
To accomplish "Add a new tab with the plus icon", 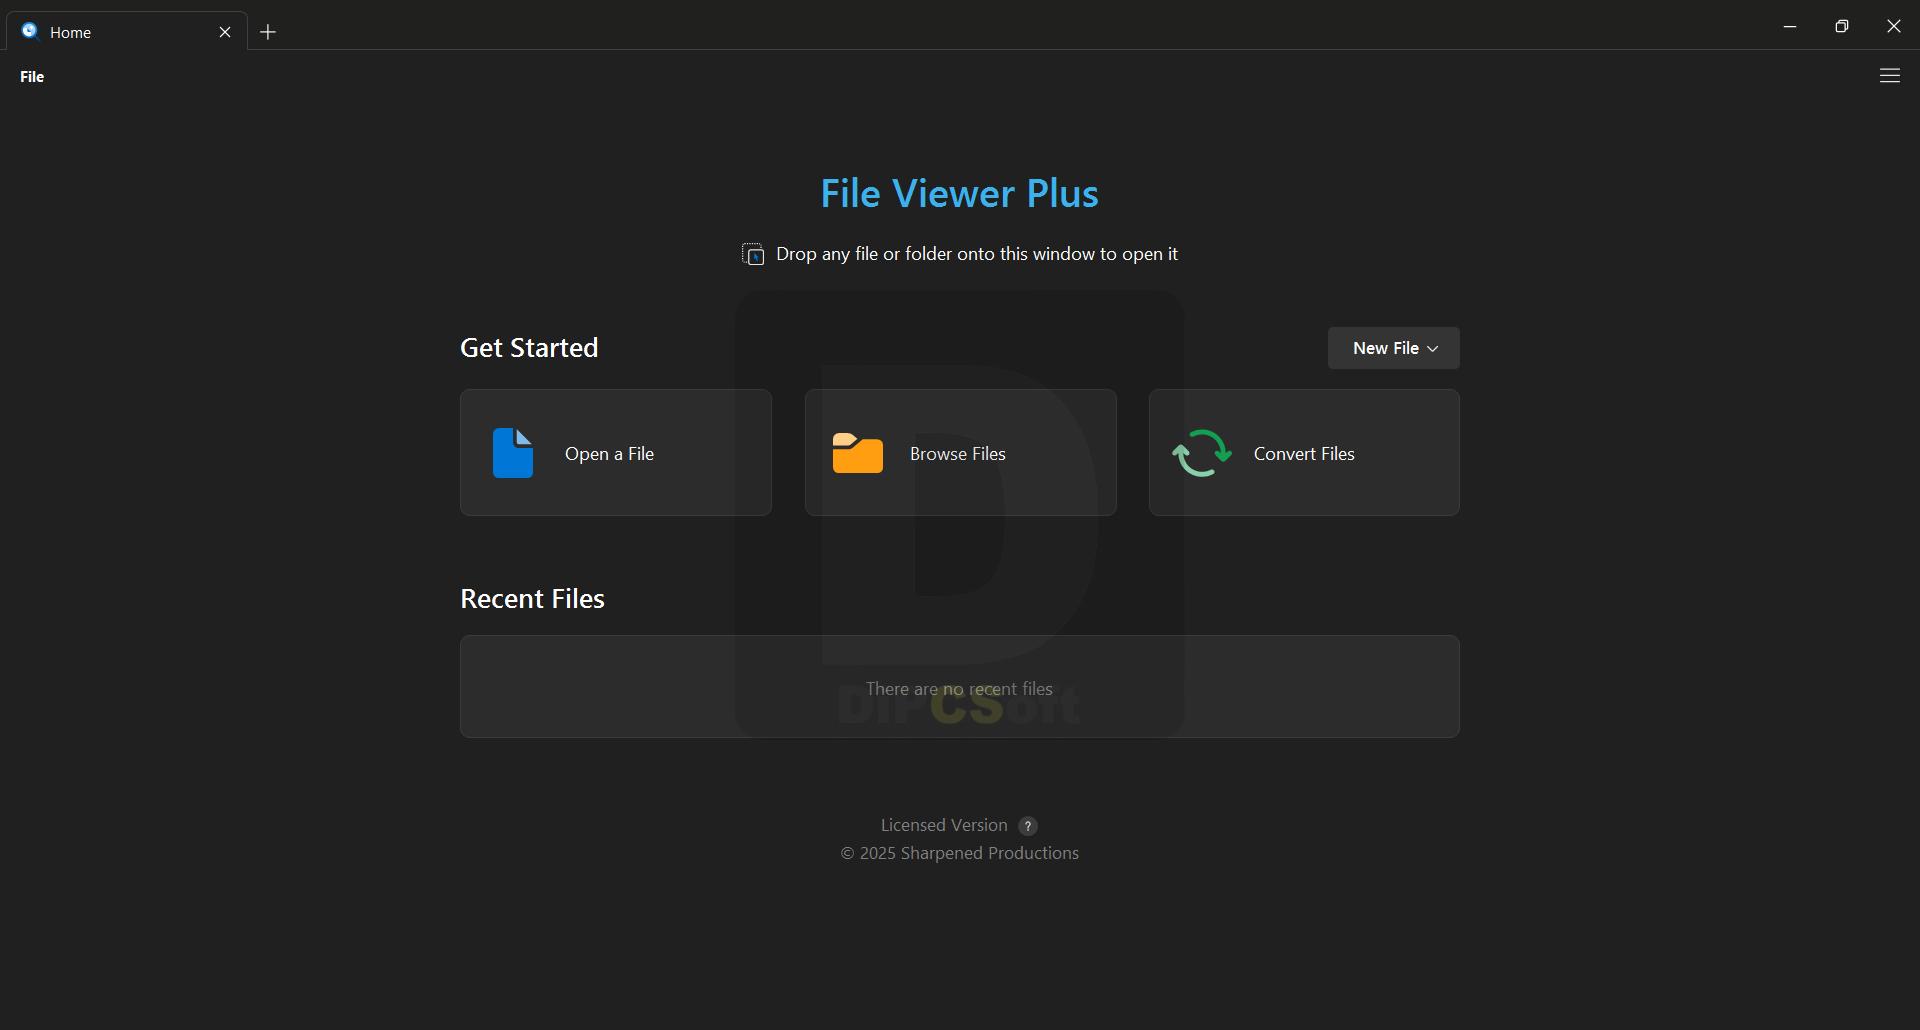I will 268,32.
